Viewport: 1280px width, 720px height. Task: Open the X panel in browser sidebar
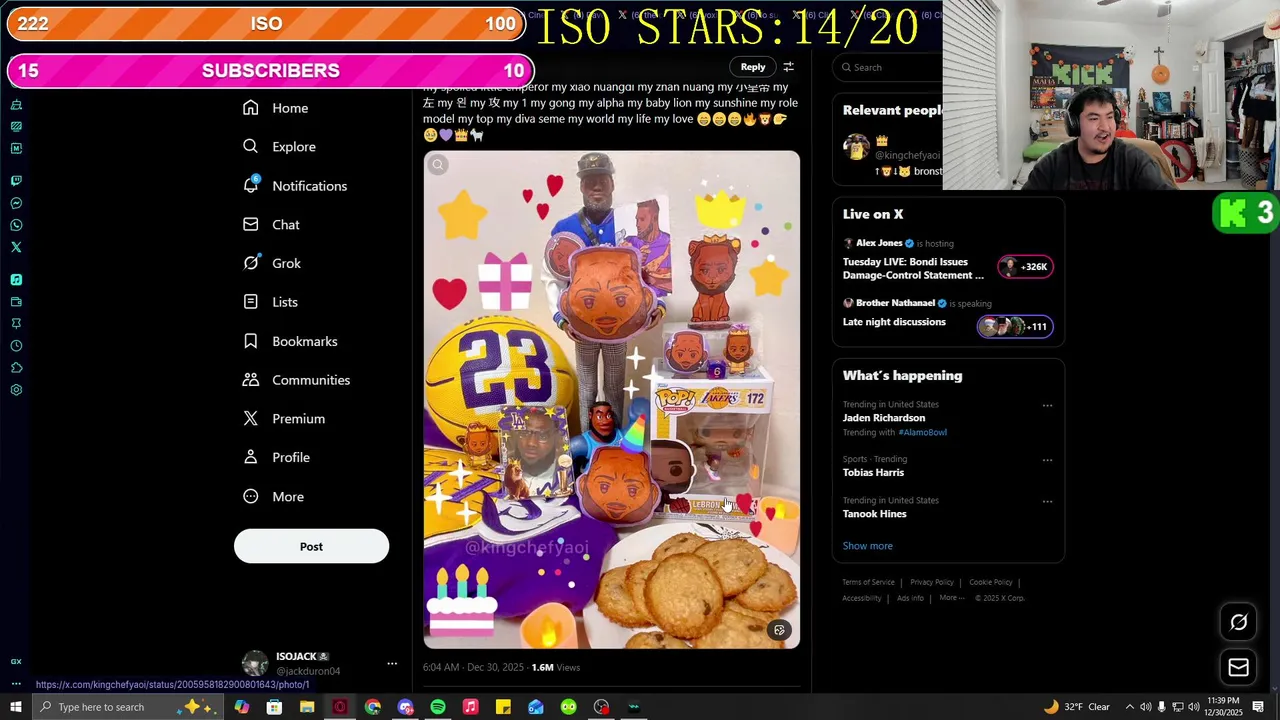16,247
